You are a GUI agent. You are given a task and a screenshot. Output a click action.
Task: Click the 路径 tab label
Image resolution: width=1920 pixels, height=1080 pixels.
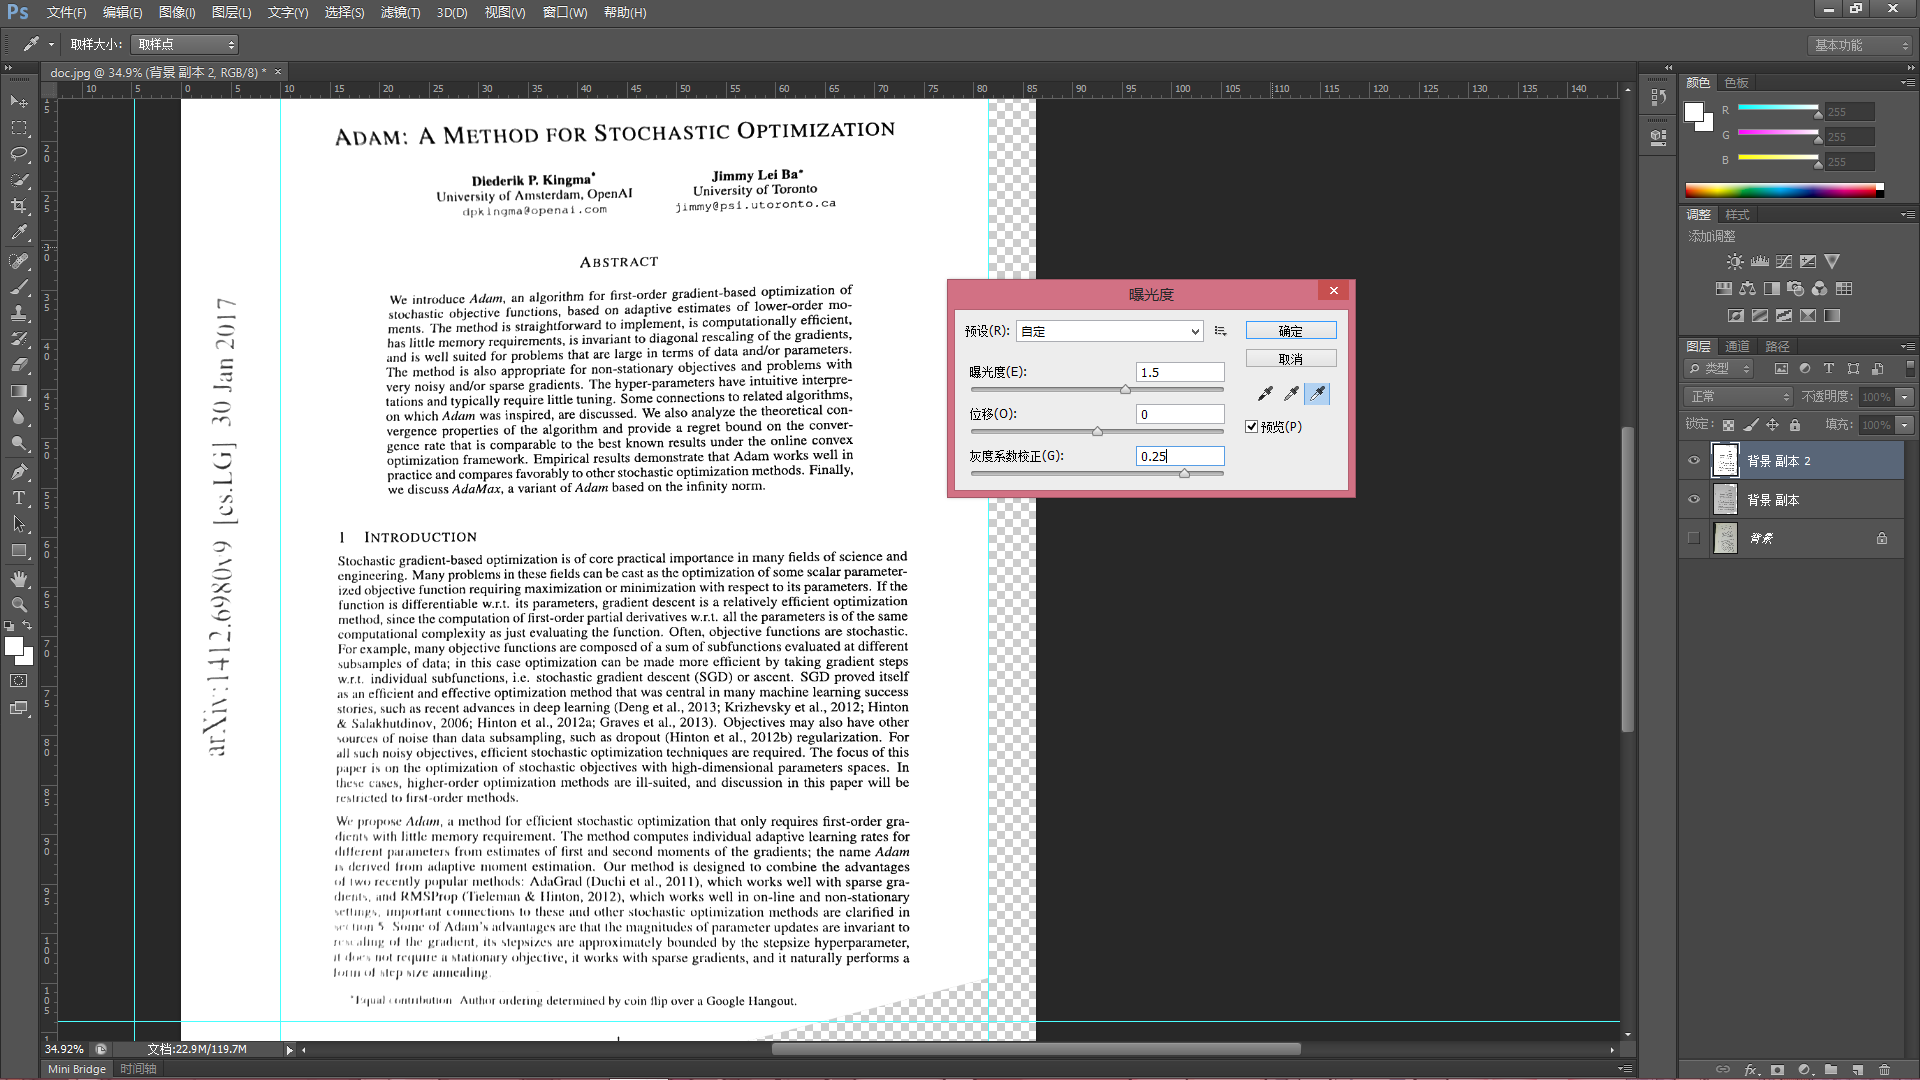(1777, 347)
